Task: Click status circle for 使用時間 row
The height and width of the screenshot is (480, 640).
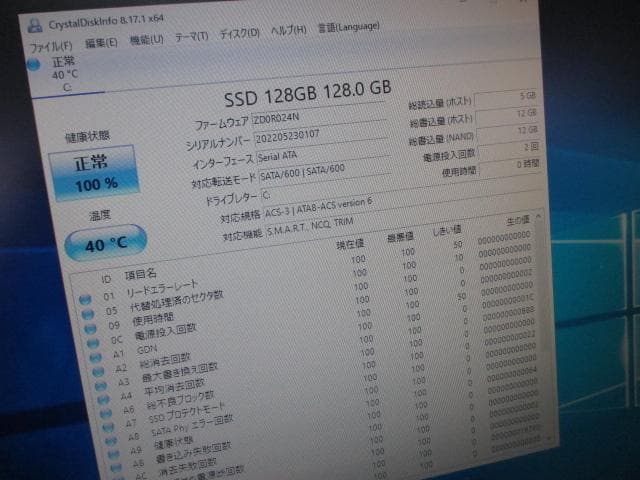Action: [x=90, y=329]
